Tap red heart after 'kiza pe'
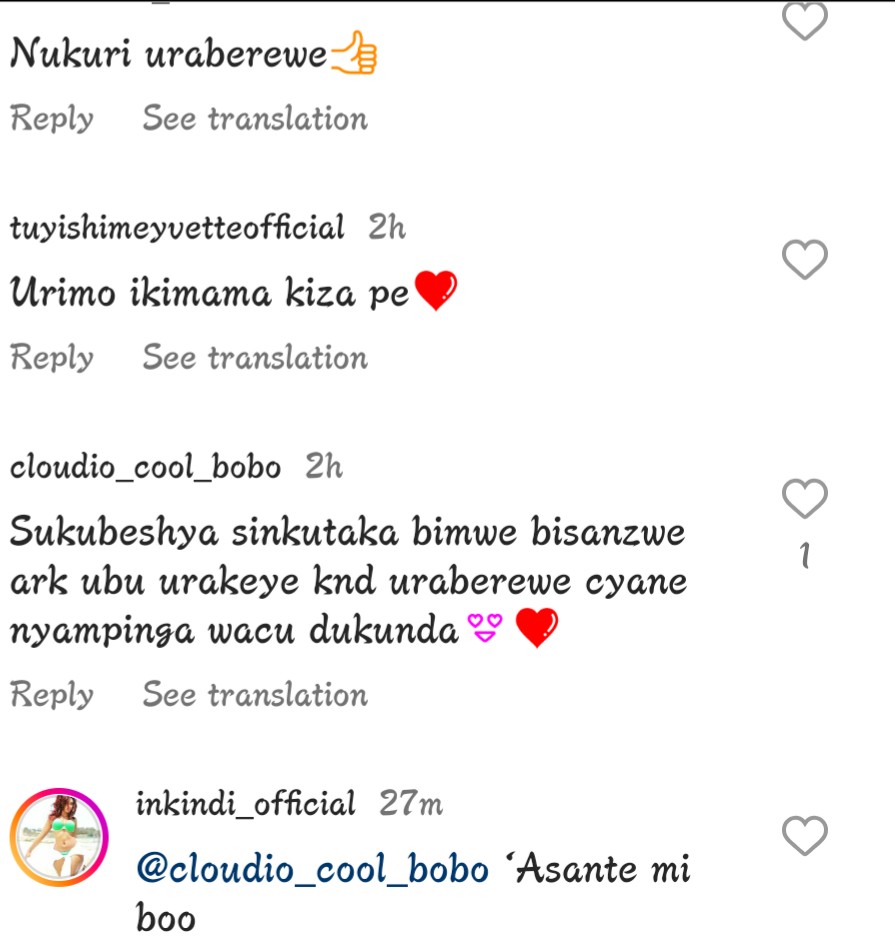The image size is (895, 943). click(x=436, y=290)
